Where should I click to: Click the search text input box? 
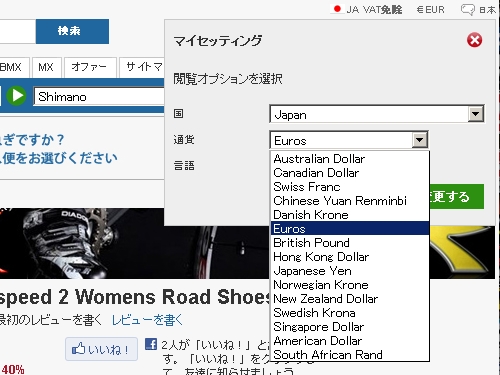click(17, 31)
